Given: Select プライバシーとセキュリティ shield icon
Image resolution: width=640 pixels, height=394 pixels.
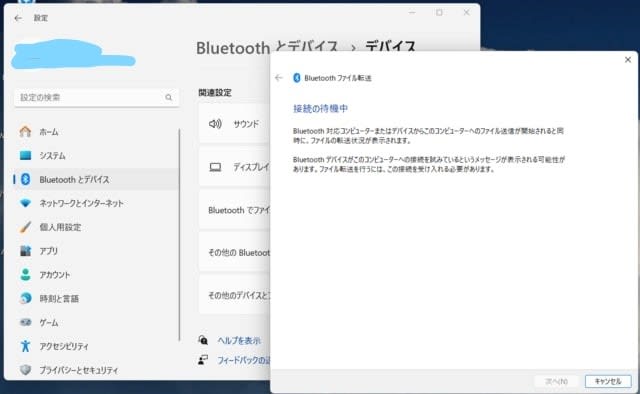Looking at the screenshot, I should [25, 370].
